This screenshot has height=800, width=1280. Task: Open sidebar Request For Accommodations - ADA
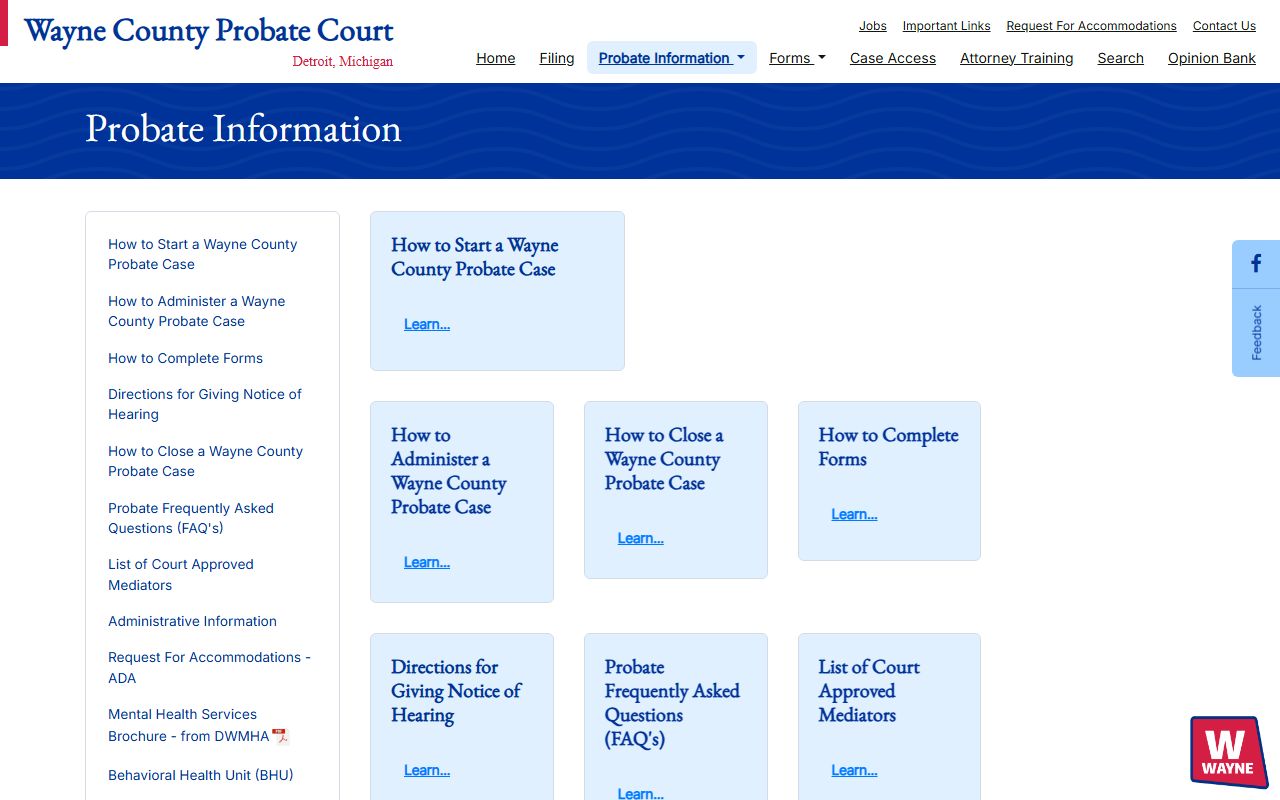pos(209,667)
